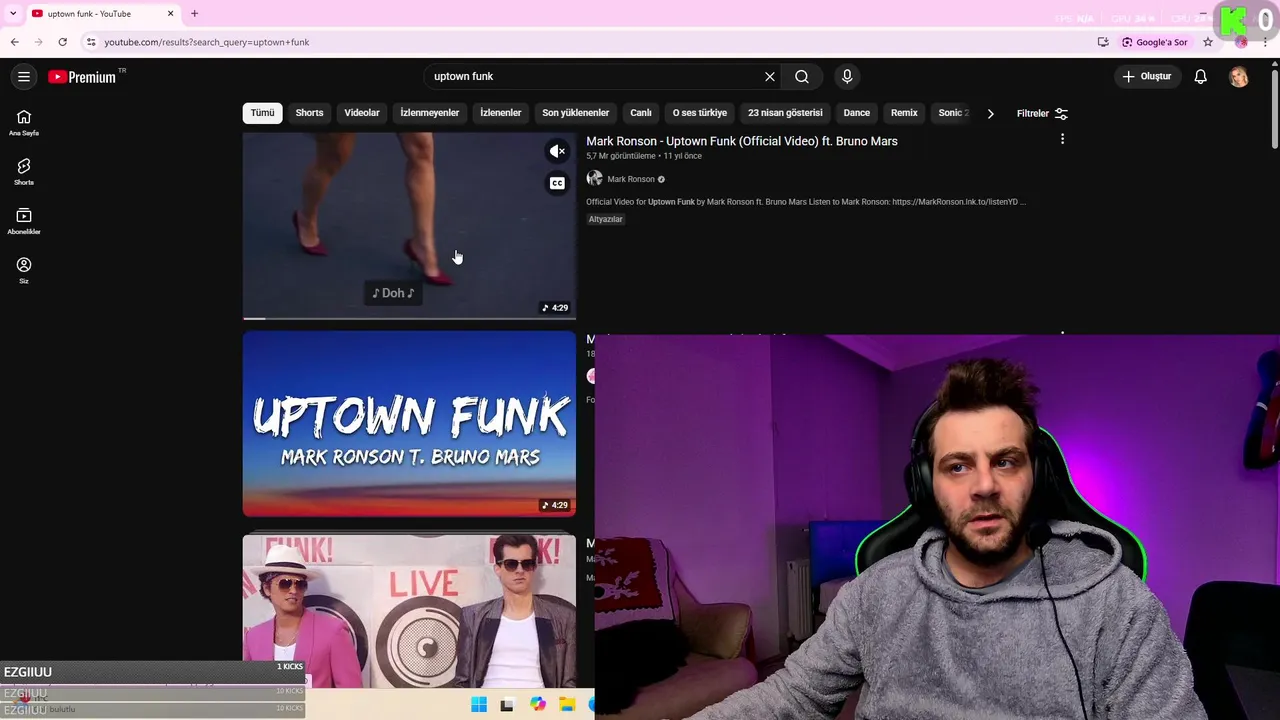Open a new browser tab
Screen dimensions: 1280x720
click(194, 14)
